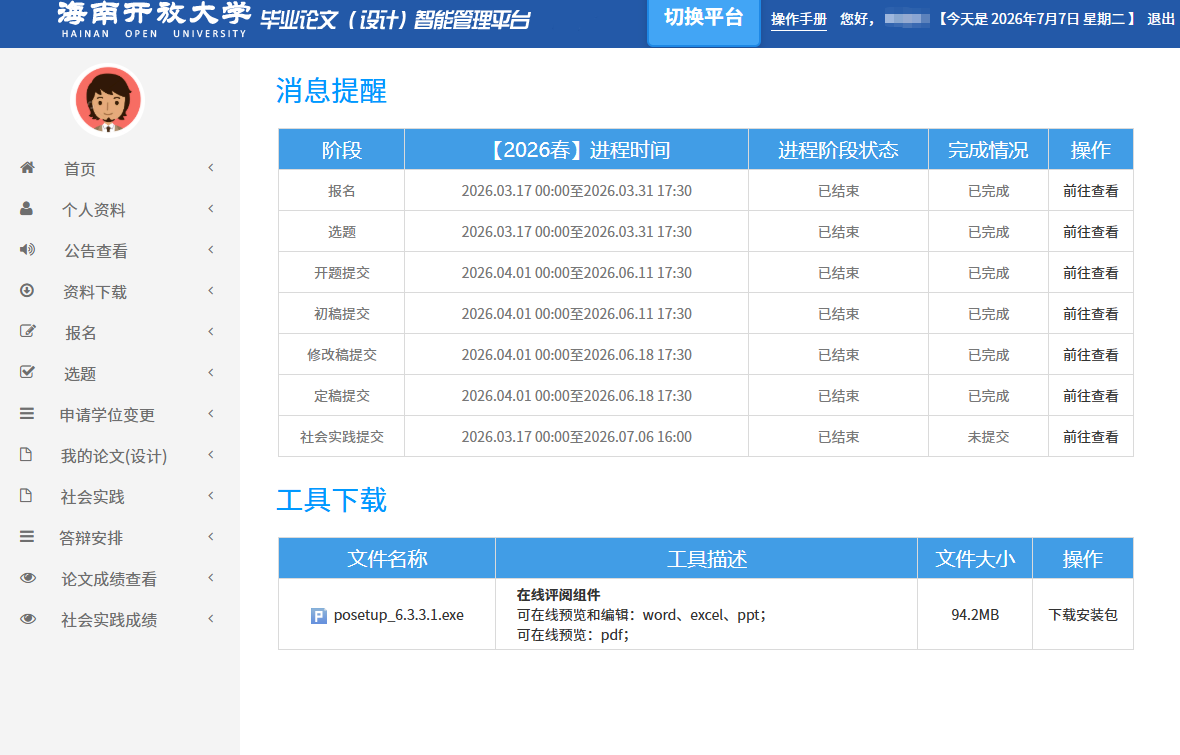Image resolution: width=1180 pixels, height=755 pixels.
Task: Expand the 资料下载 menu chevron
Action: [211, 291]
